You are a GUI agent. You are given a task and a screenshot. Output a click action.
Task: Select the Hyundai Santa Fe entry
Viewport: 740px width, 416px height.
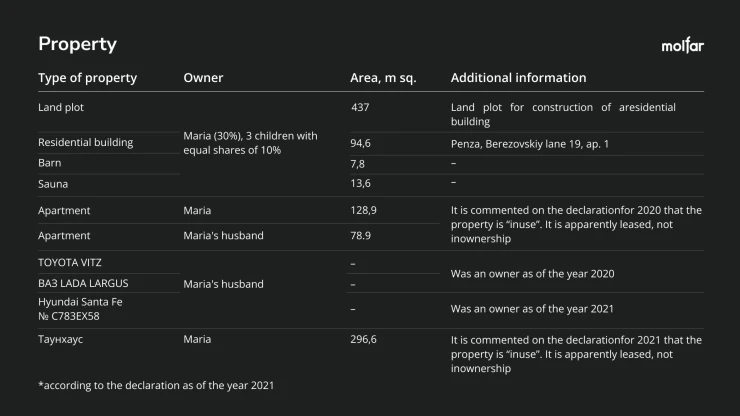(80, 309)
